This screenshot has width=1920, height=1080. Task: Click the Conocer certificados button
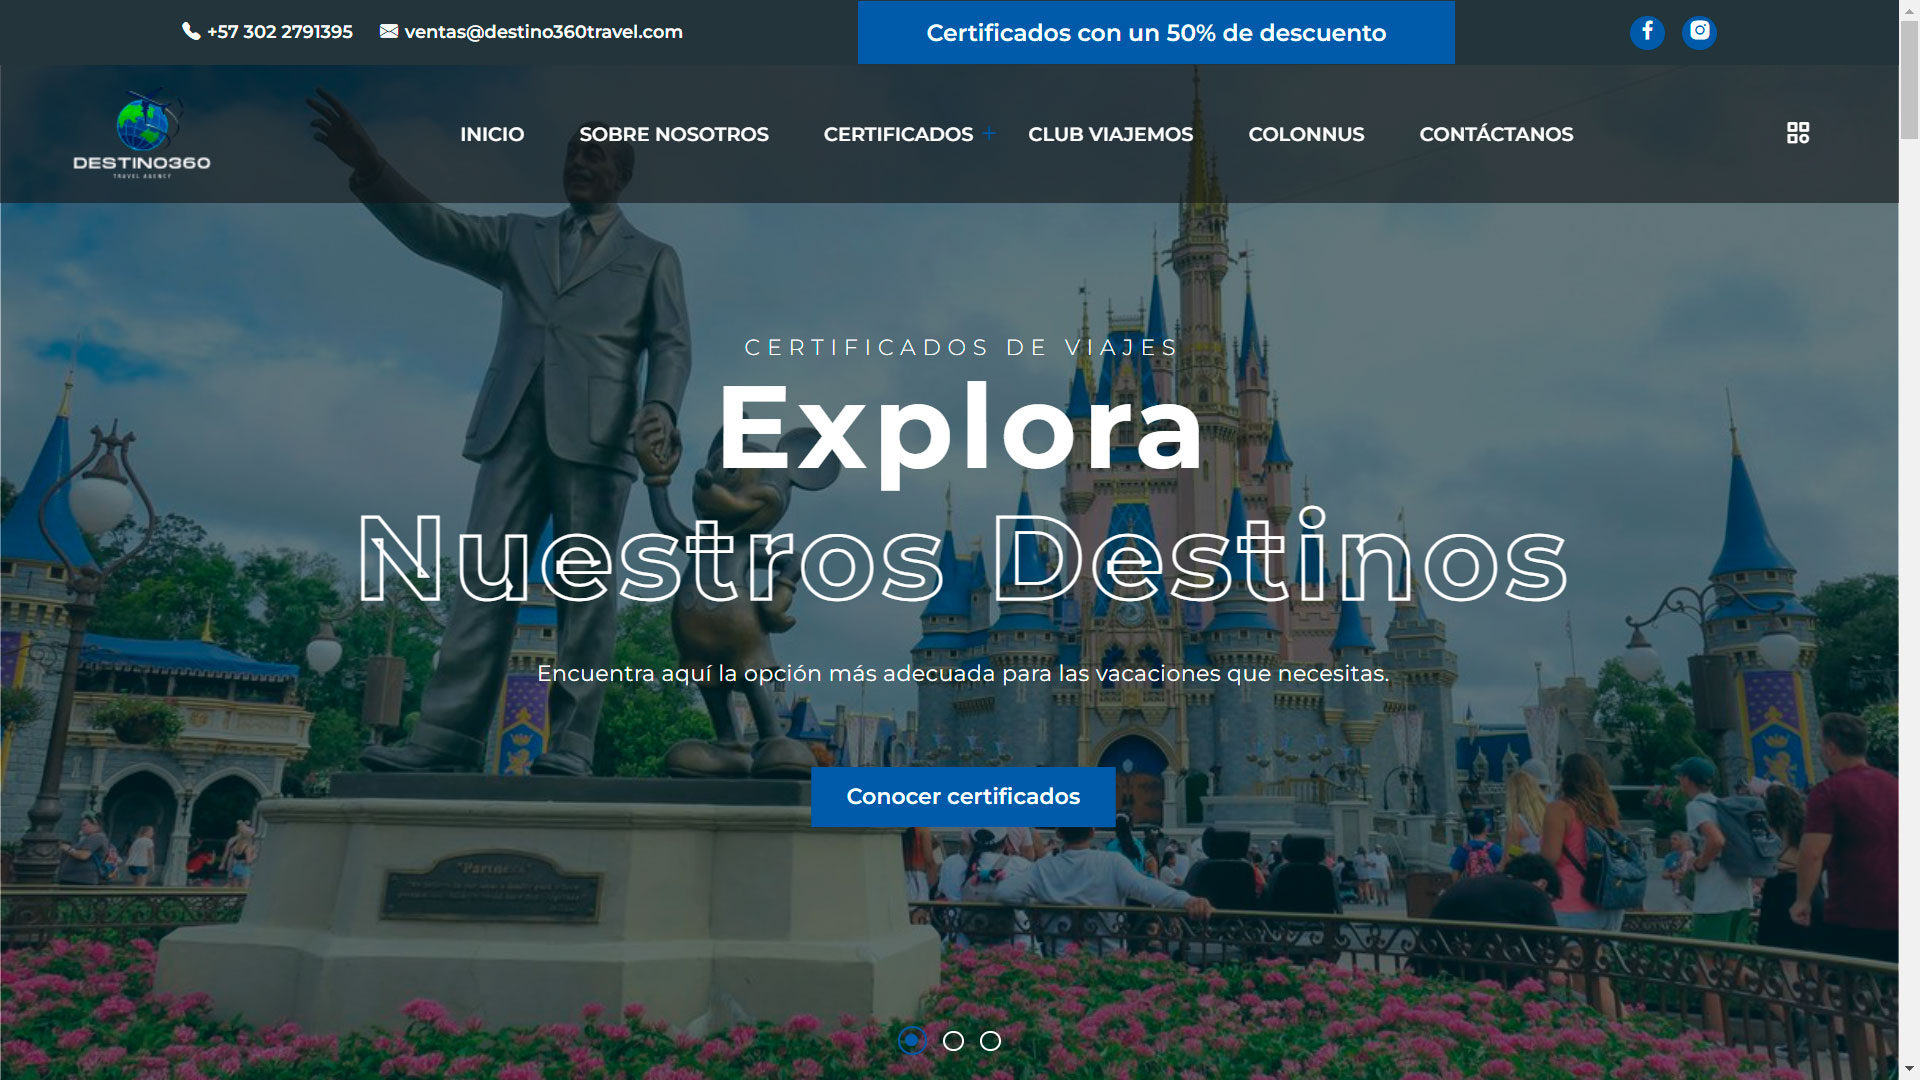[x=963, y=797]
